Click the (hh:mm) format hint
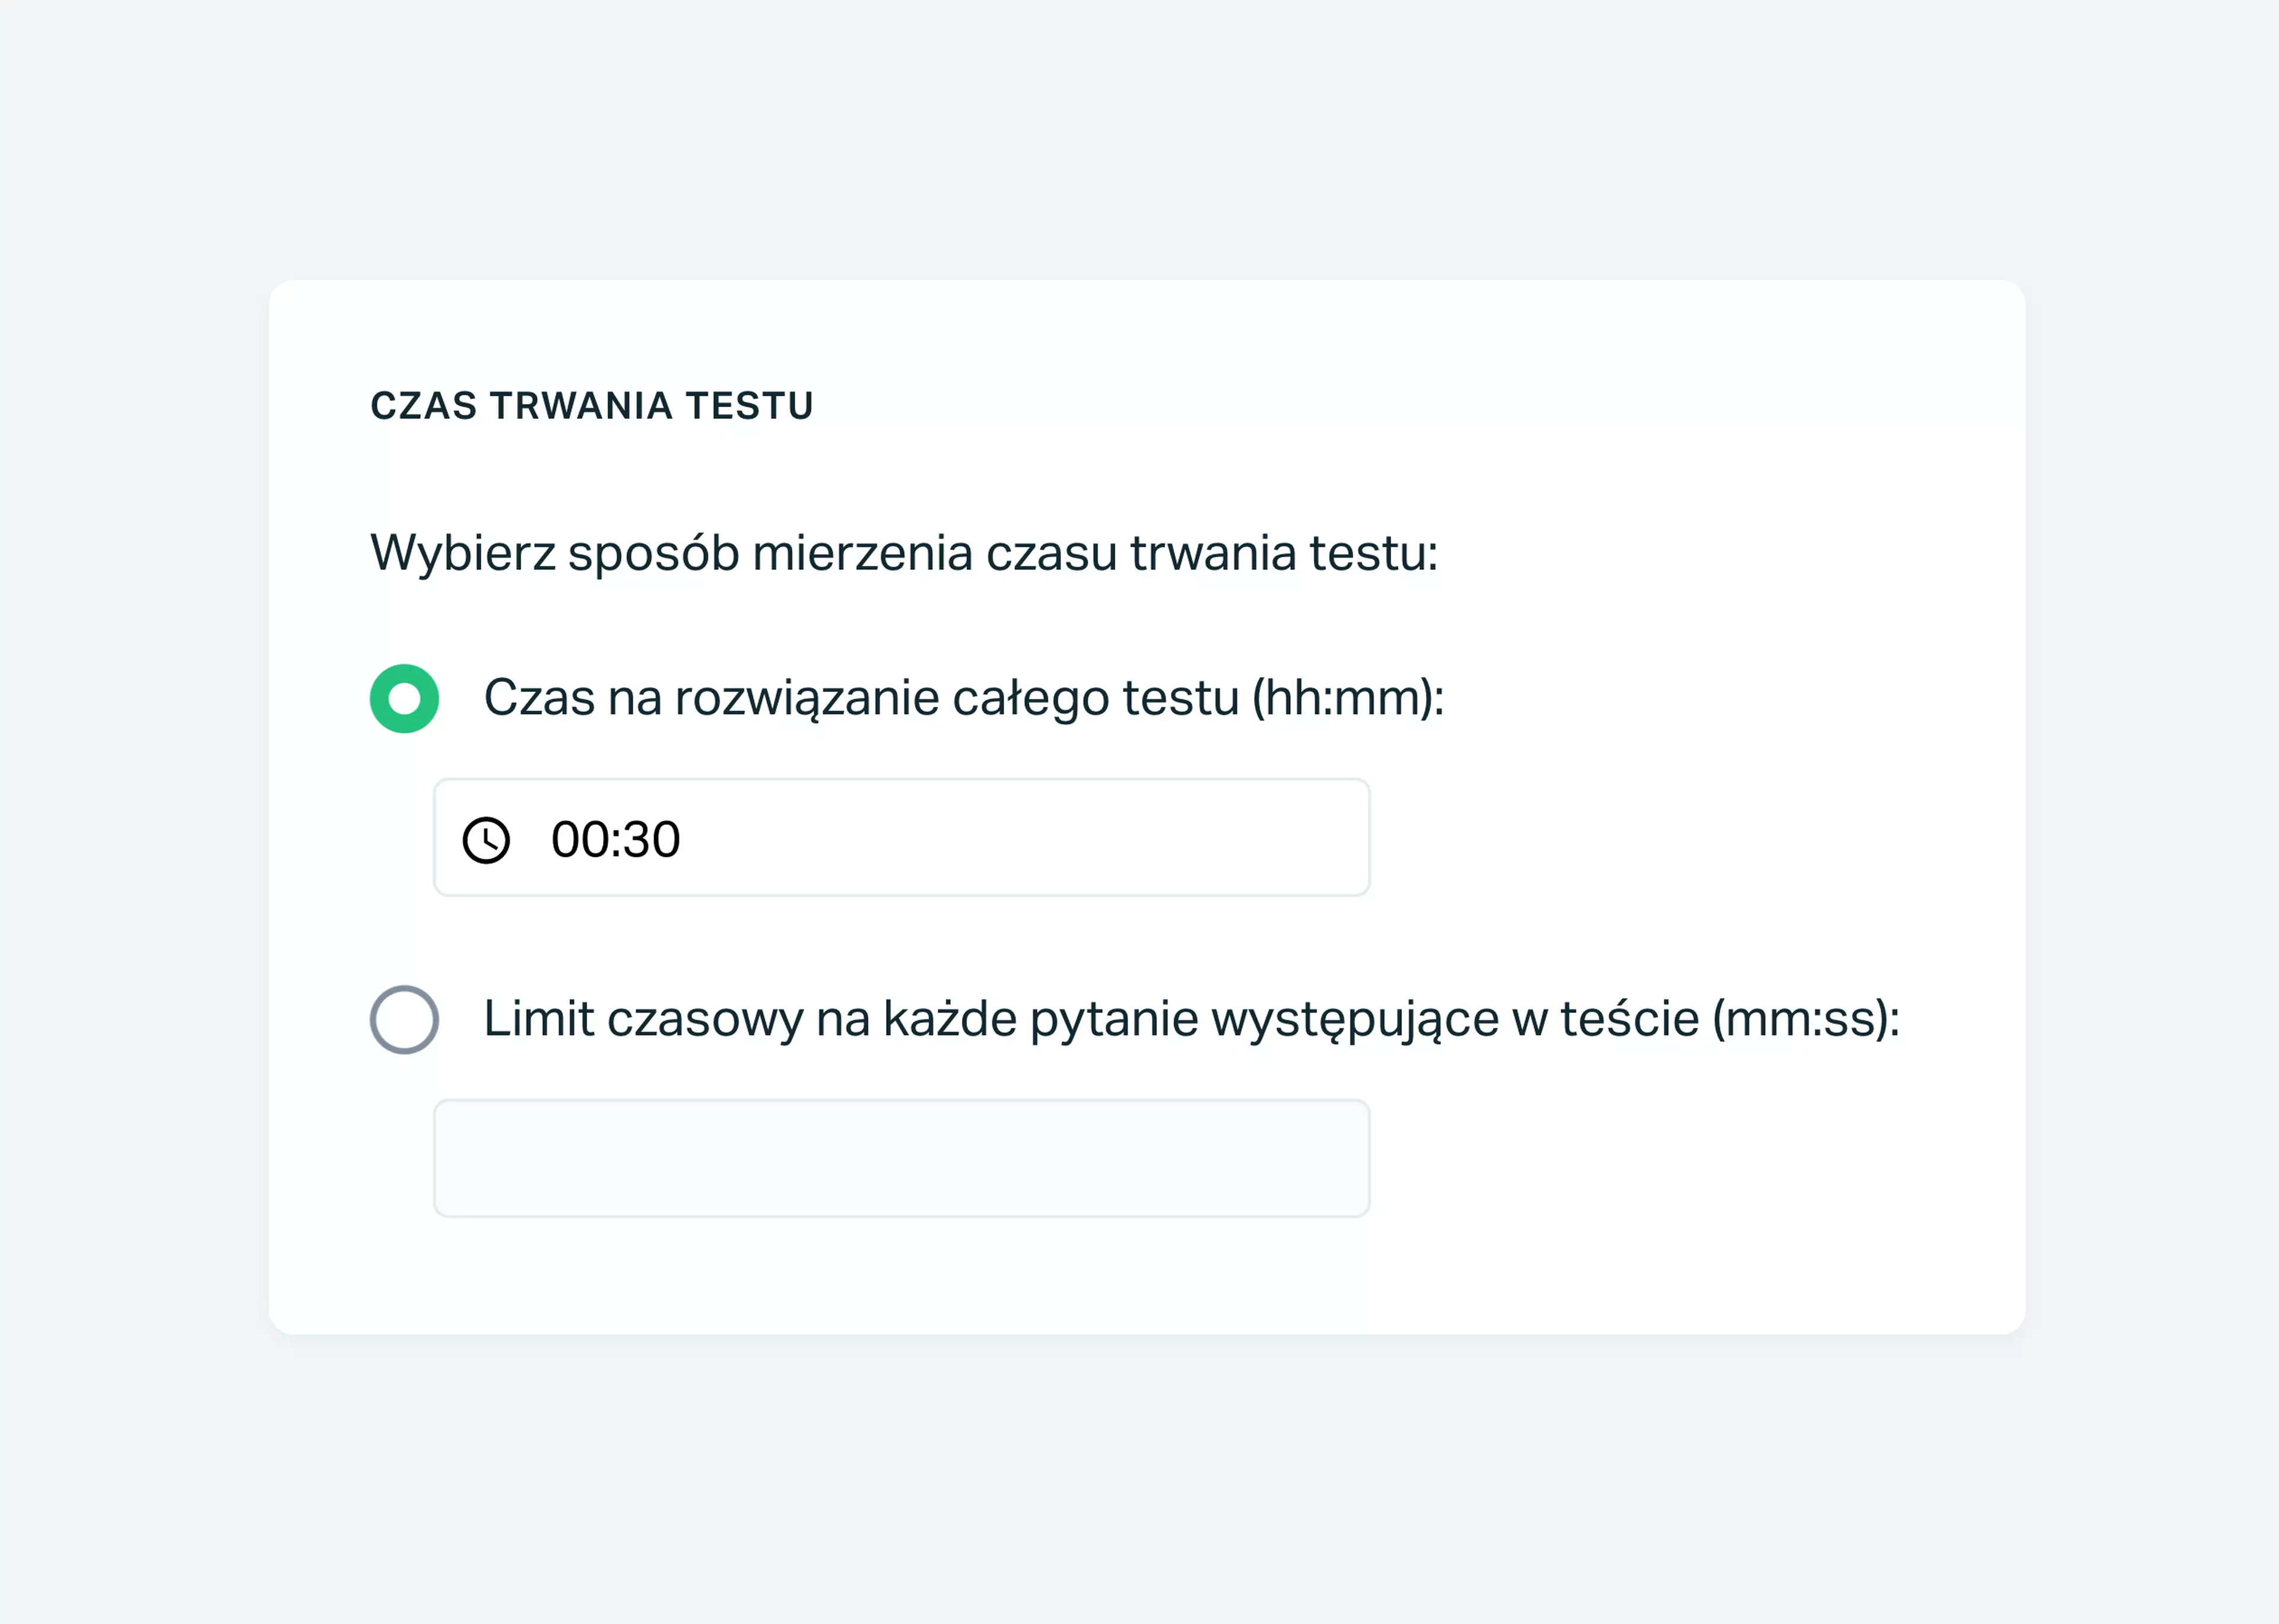The height and width of the screenshot is (1624, 2279). click(x=1348, y=698)
